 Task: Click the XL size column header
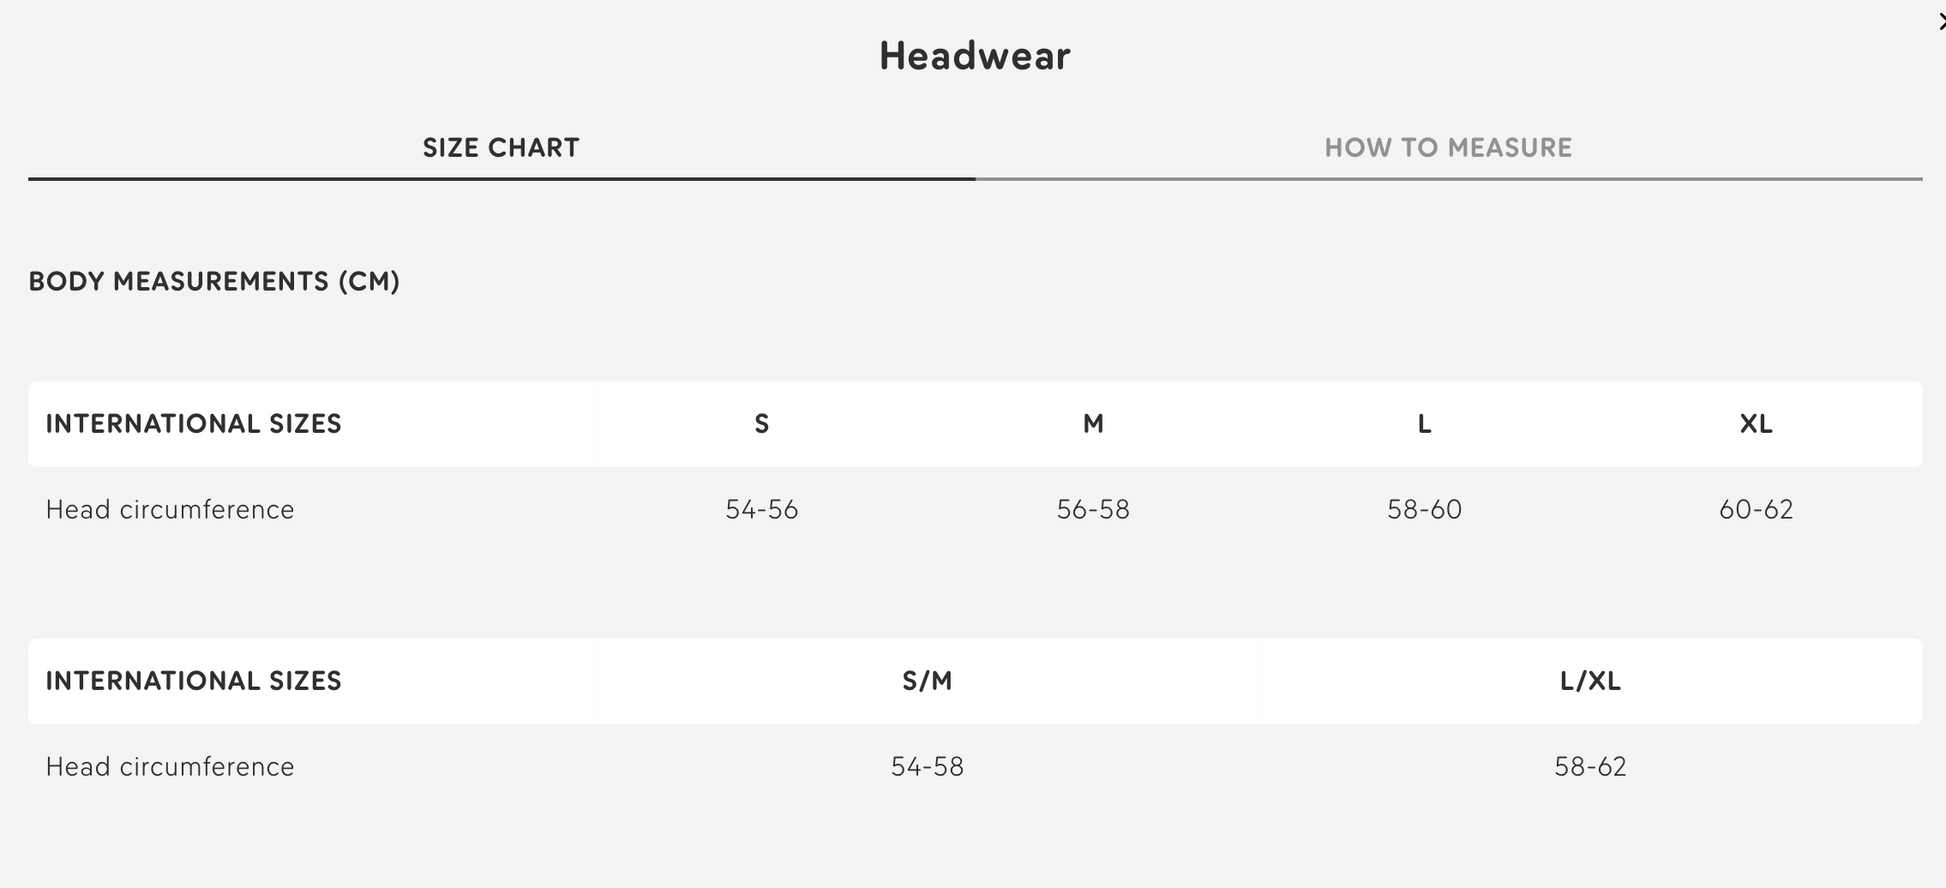tap(1756, 424)
